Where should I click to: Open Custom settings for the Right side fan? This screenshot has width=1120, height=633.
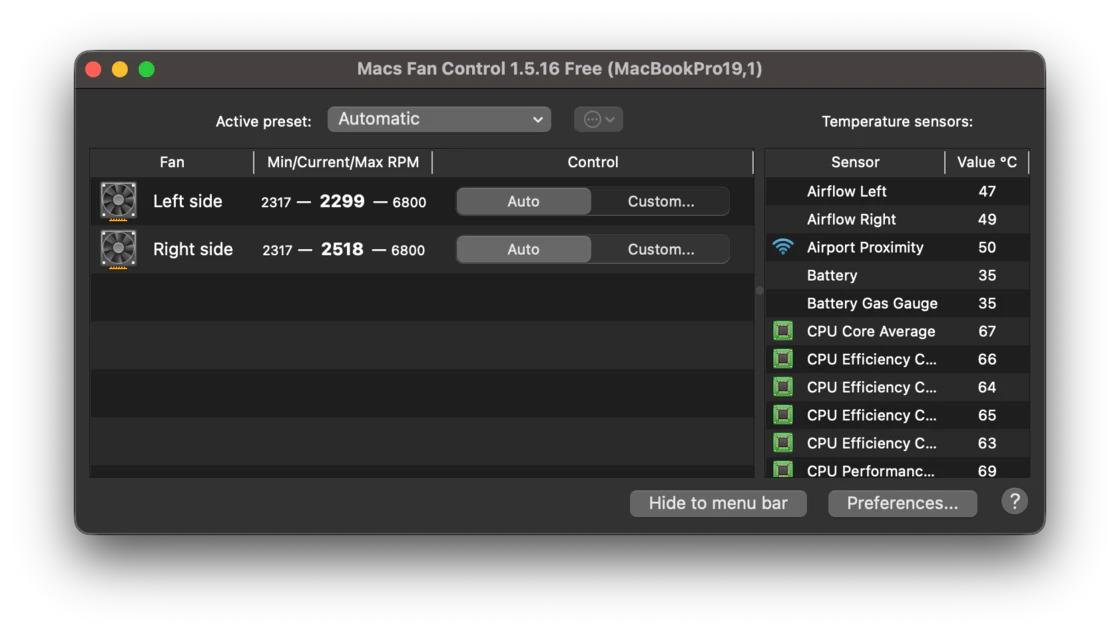point(662,248)
